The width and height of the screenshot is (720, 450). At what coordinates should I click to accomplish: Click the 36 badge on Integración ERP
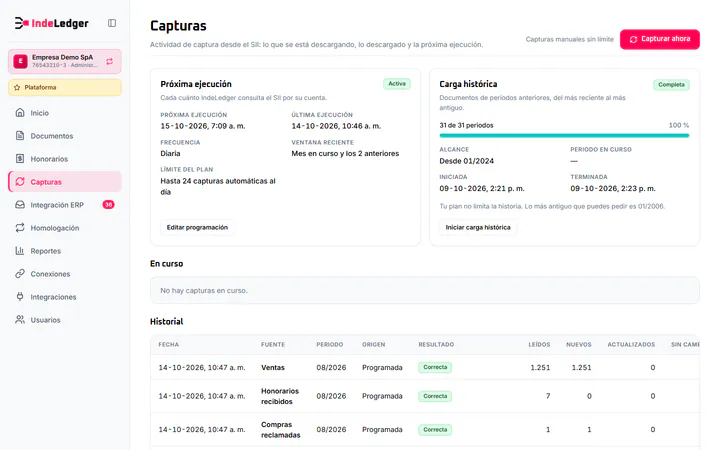click(x=108, y=204)
